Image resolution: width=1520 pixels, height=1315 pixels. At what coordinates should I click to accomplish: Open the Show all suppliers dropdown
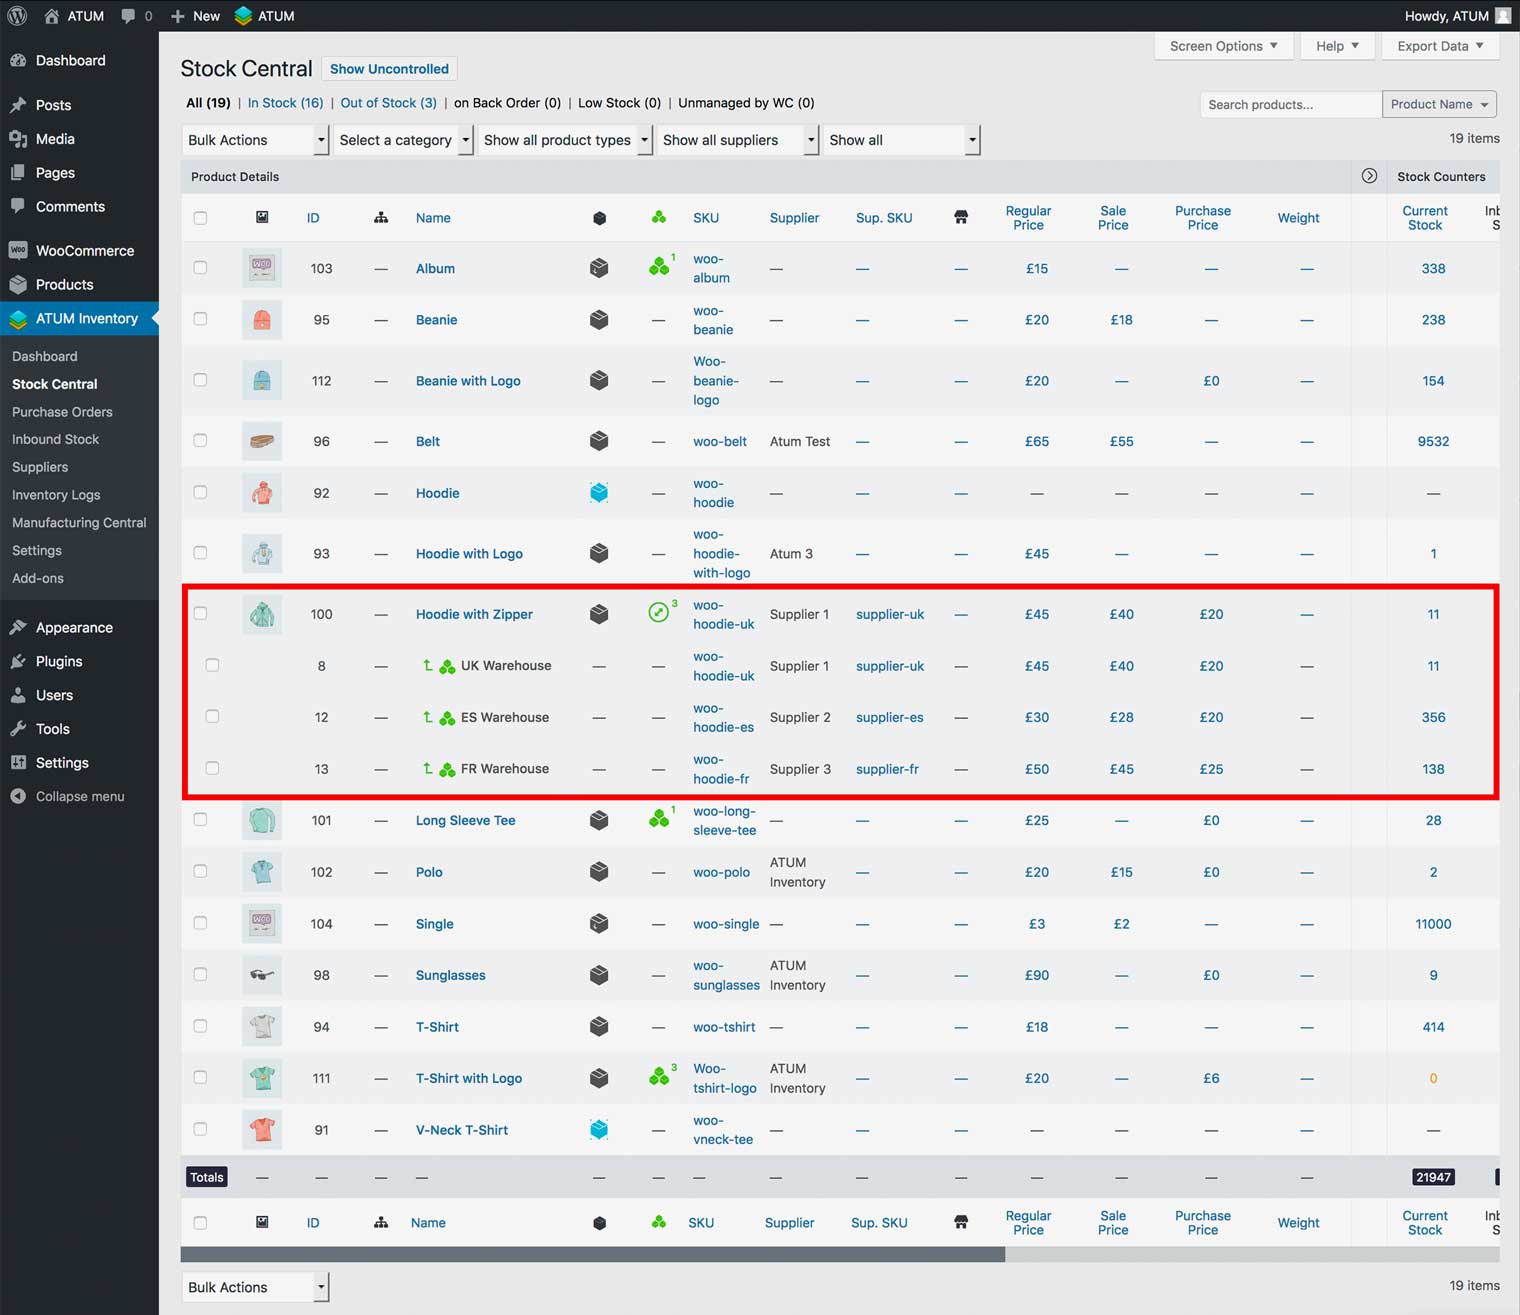coord(738,140)
